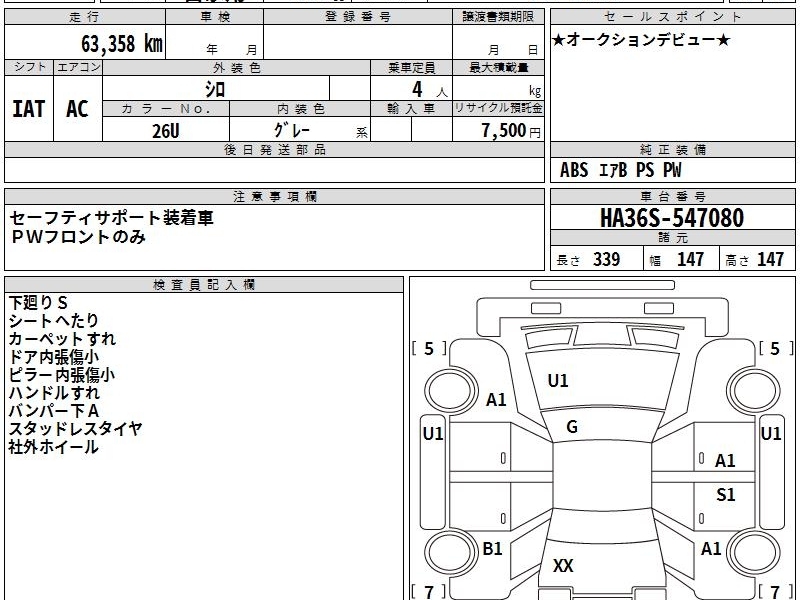Click the seating capacity value 4
The image size is (800, 600).
[x=417, y=89]
